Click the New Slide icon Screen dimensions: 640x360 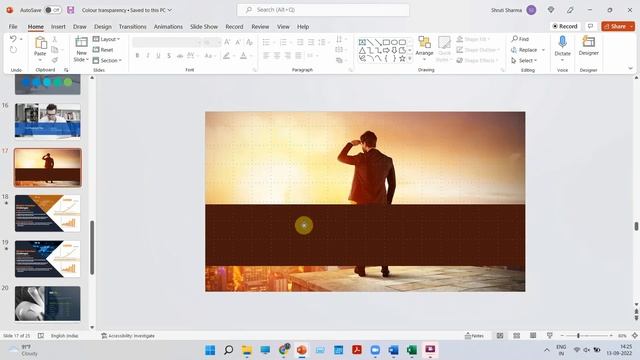81,42
